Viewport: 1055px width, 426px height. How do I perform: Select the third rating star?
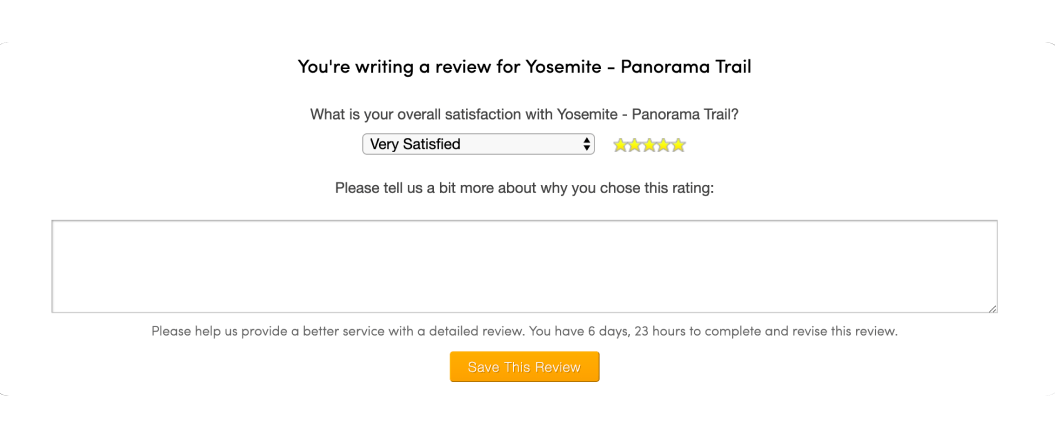(649, 145)
